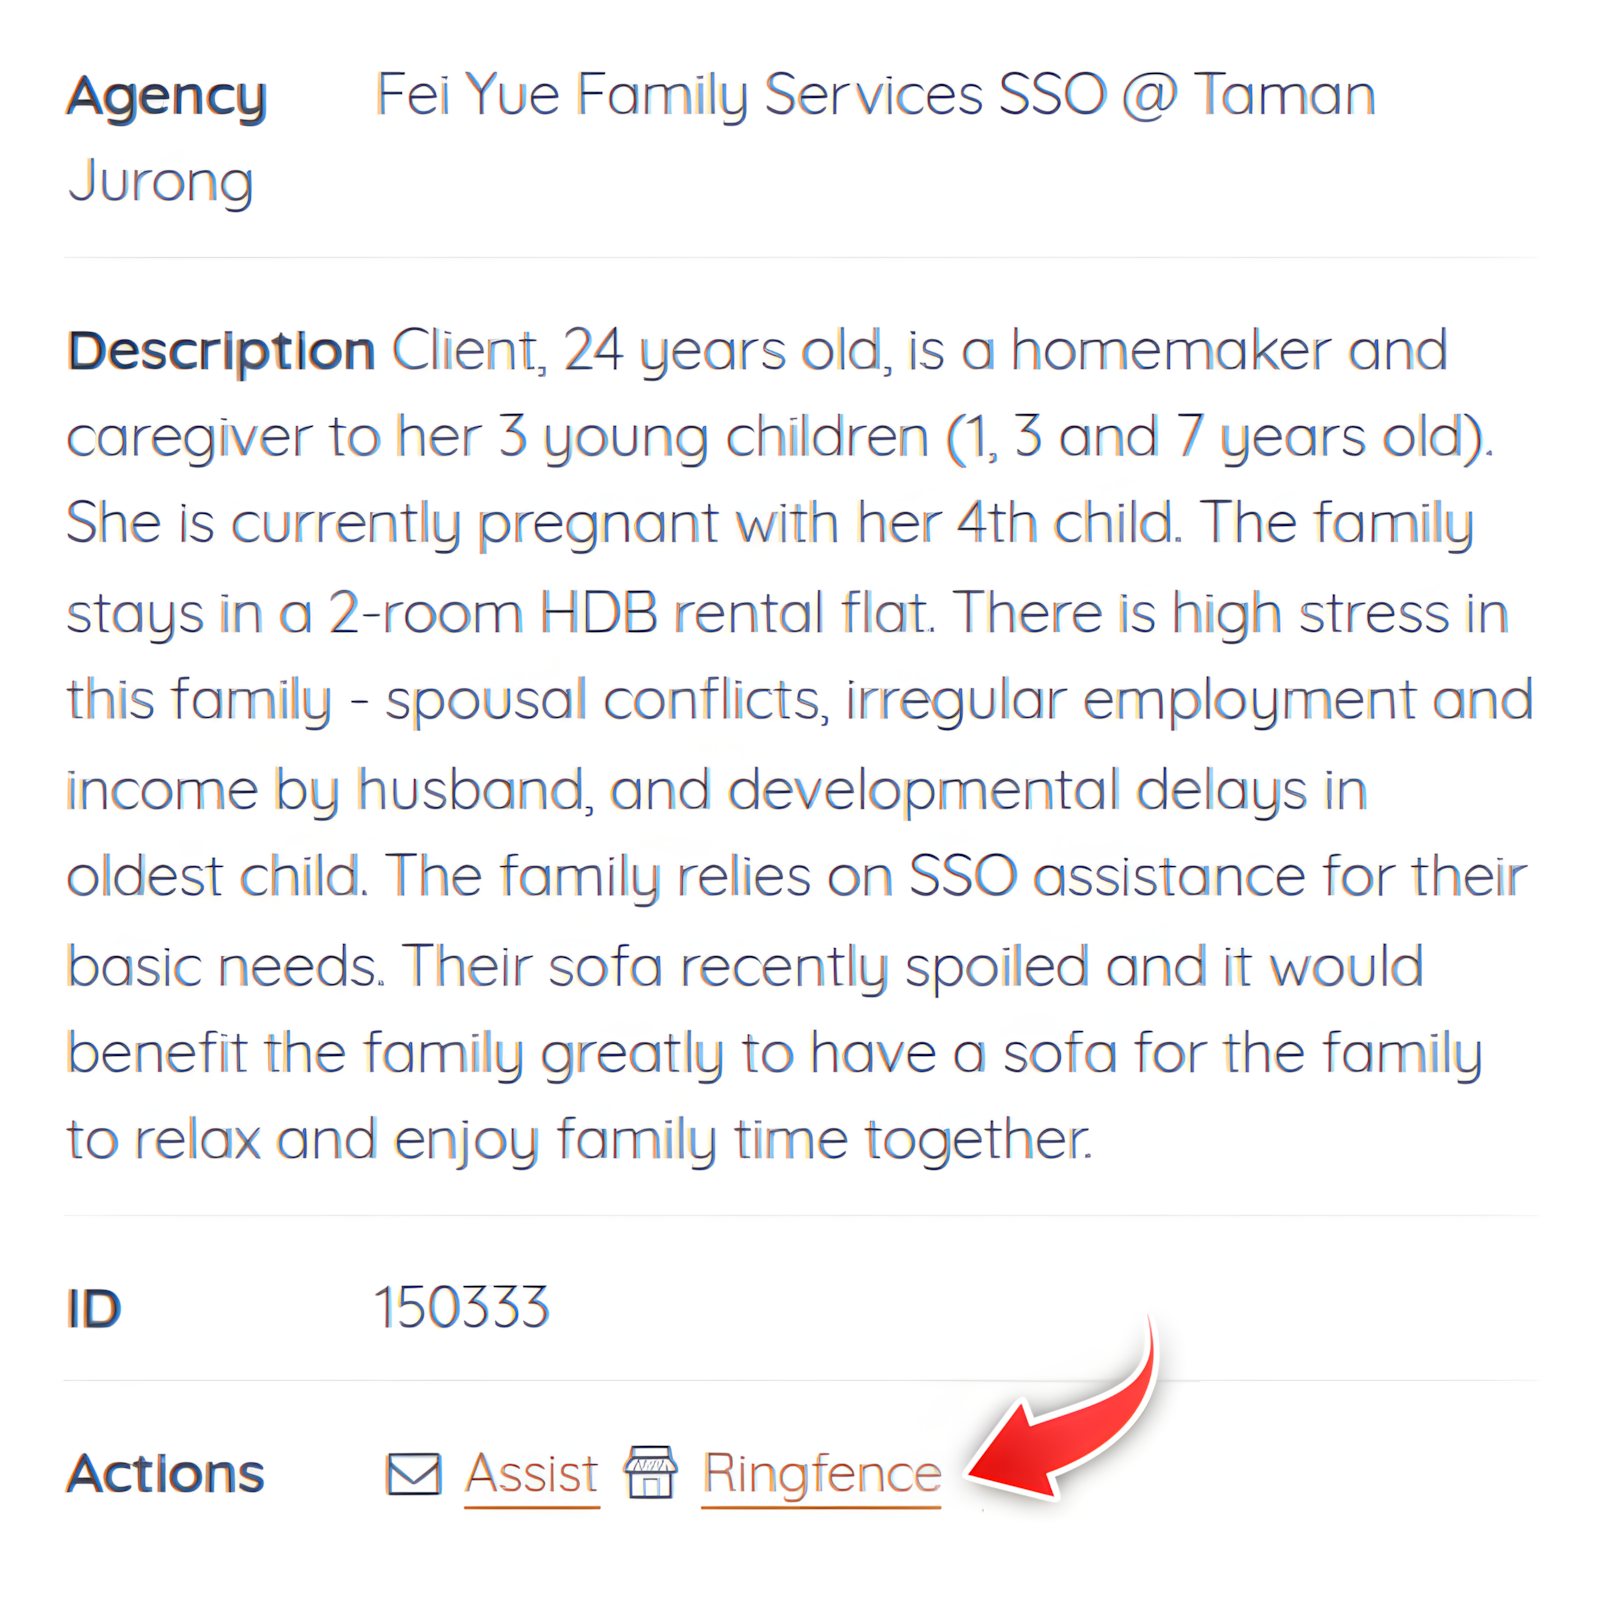Click the text "Client, 24 years old"

pyautogui.click(x=636, y=351)
